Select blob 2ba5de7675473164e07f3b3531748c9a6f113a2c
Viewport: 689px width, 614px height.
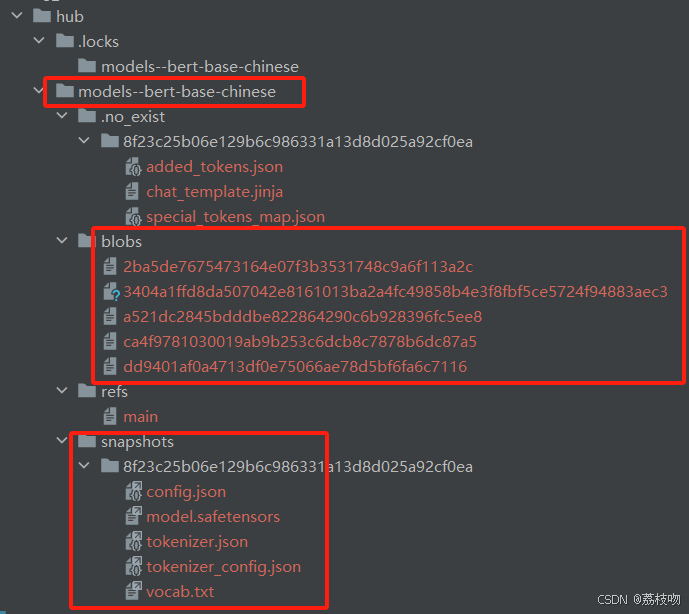pos(298,266)
